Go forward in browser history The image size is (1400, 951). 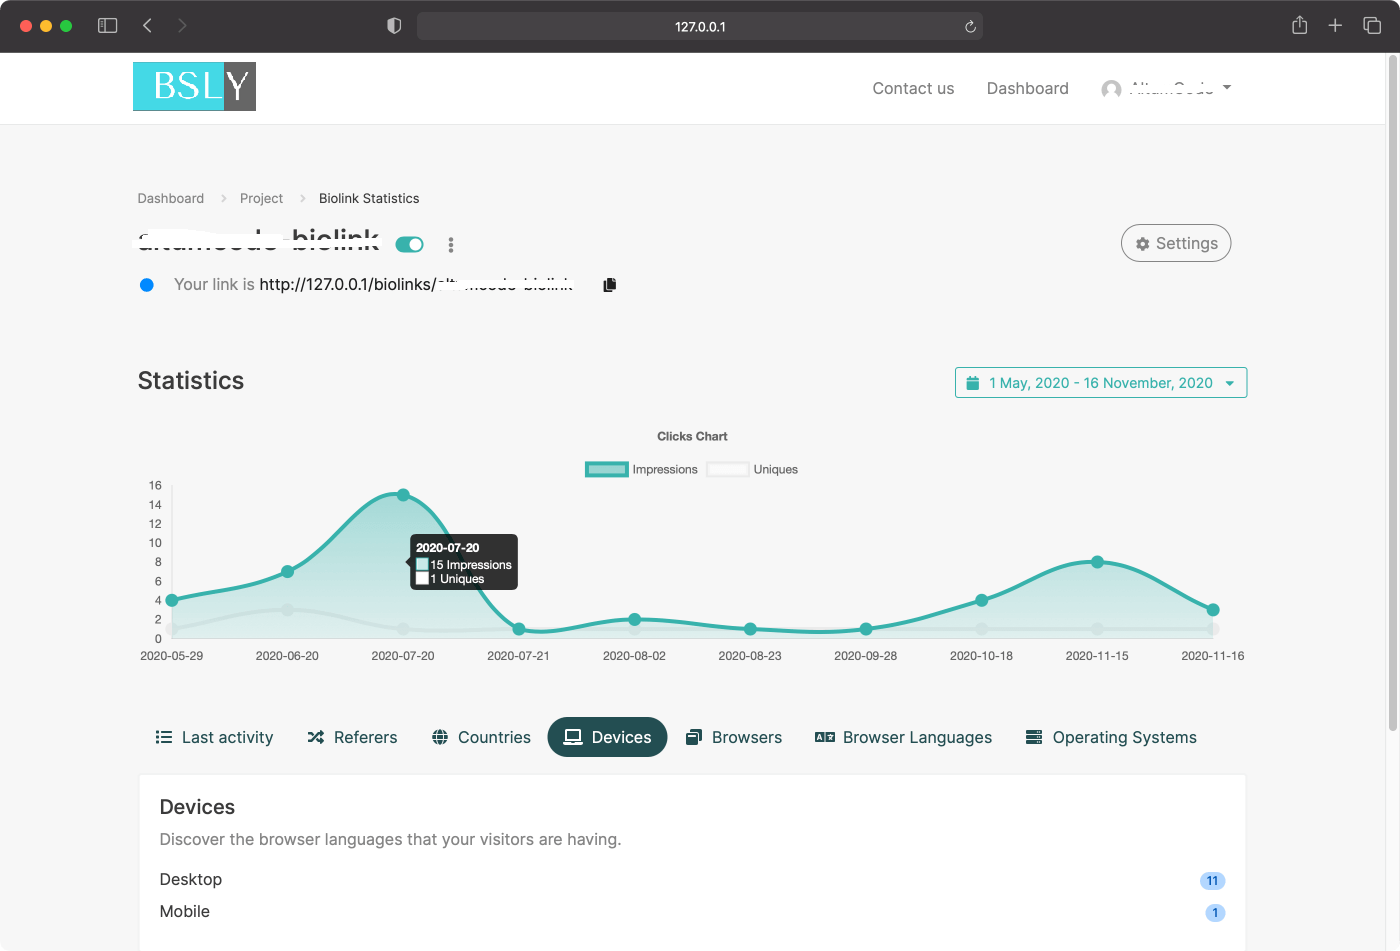click(x=182, y=26)
